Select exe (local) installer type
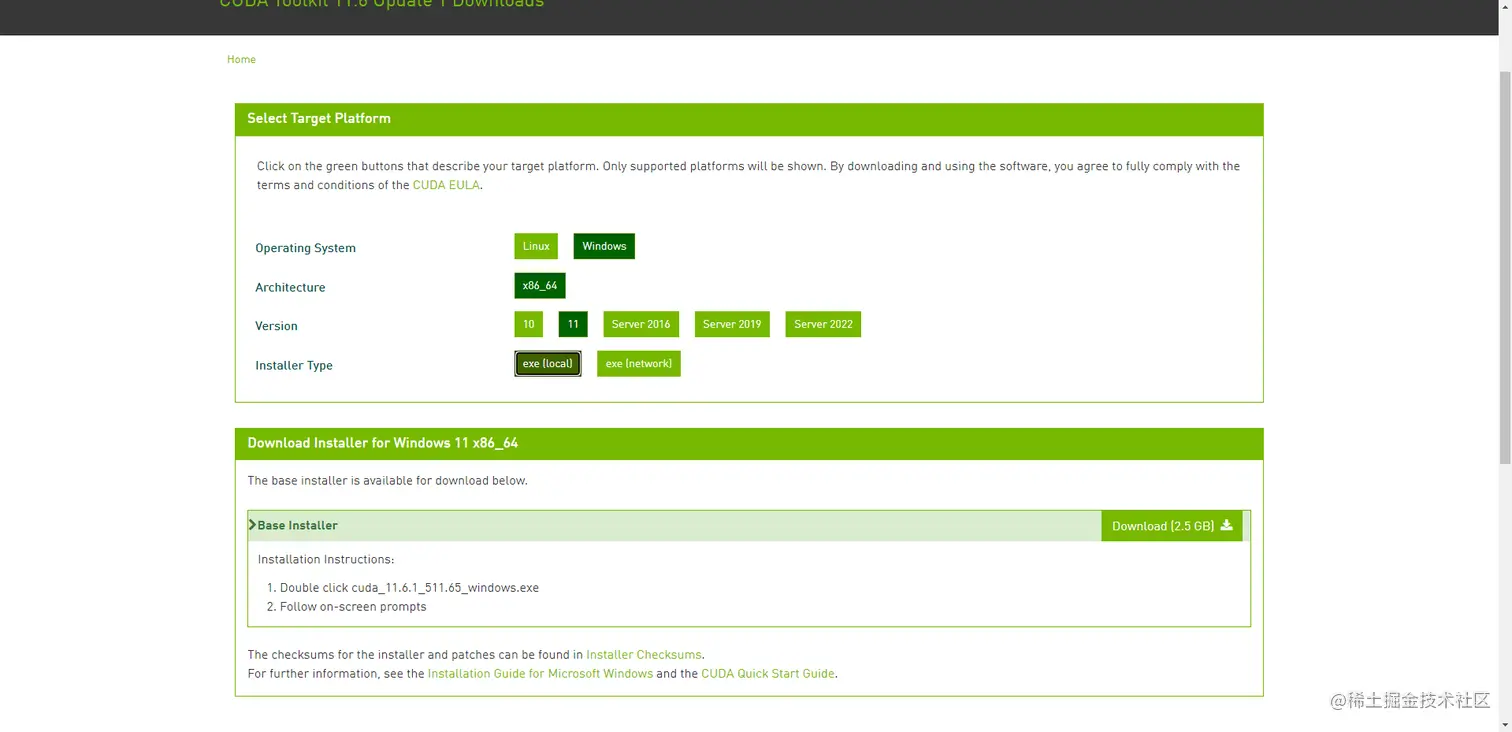This screenshot has width=1512, height=732. [548, 363]
